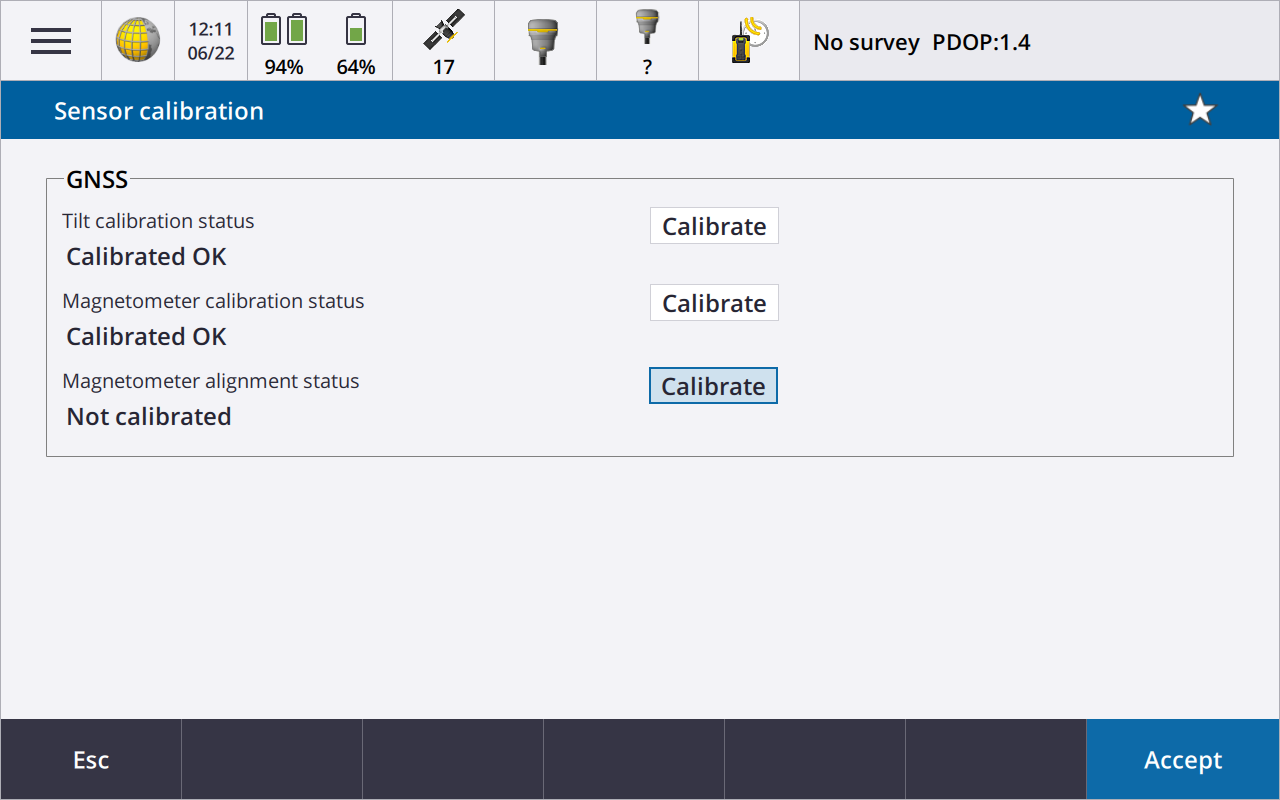Open the satellites icon showing 17
This screenshot has height=800, width=1280.
[443, 41]
